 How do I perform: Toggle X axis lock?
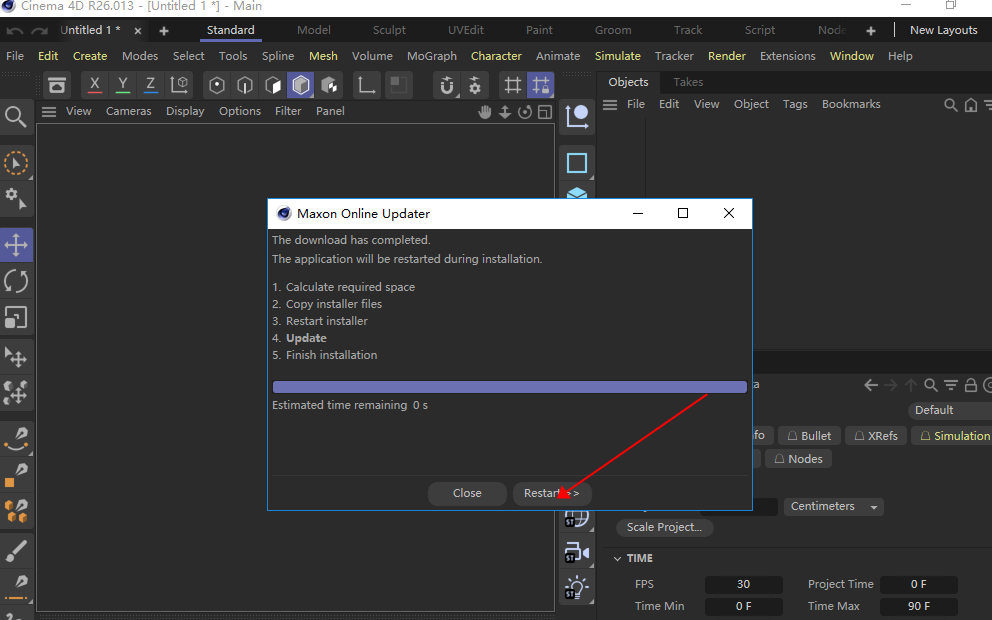pyautogui.click(x=95, y=85)
